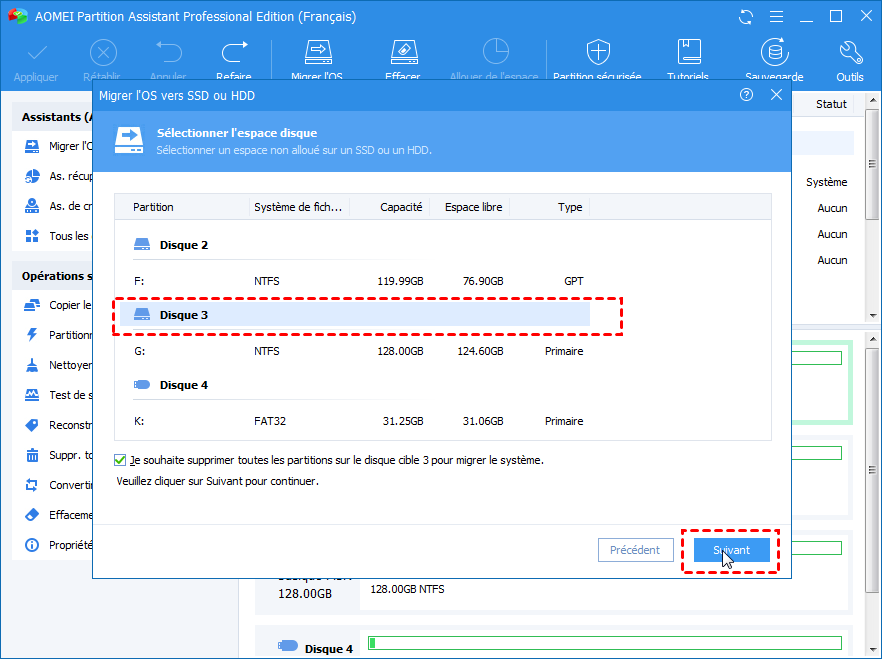The height and width of the screenshot is (659, 882).
Task: Open Tutoriels book icon
Action: coord(688,52)
